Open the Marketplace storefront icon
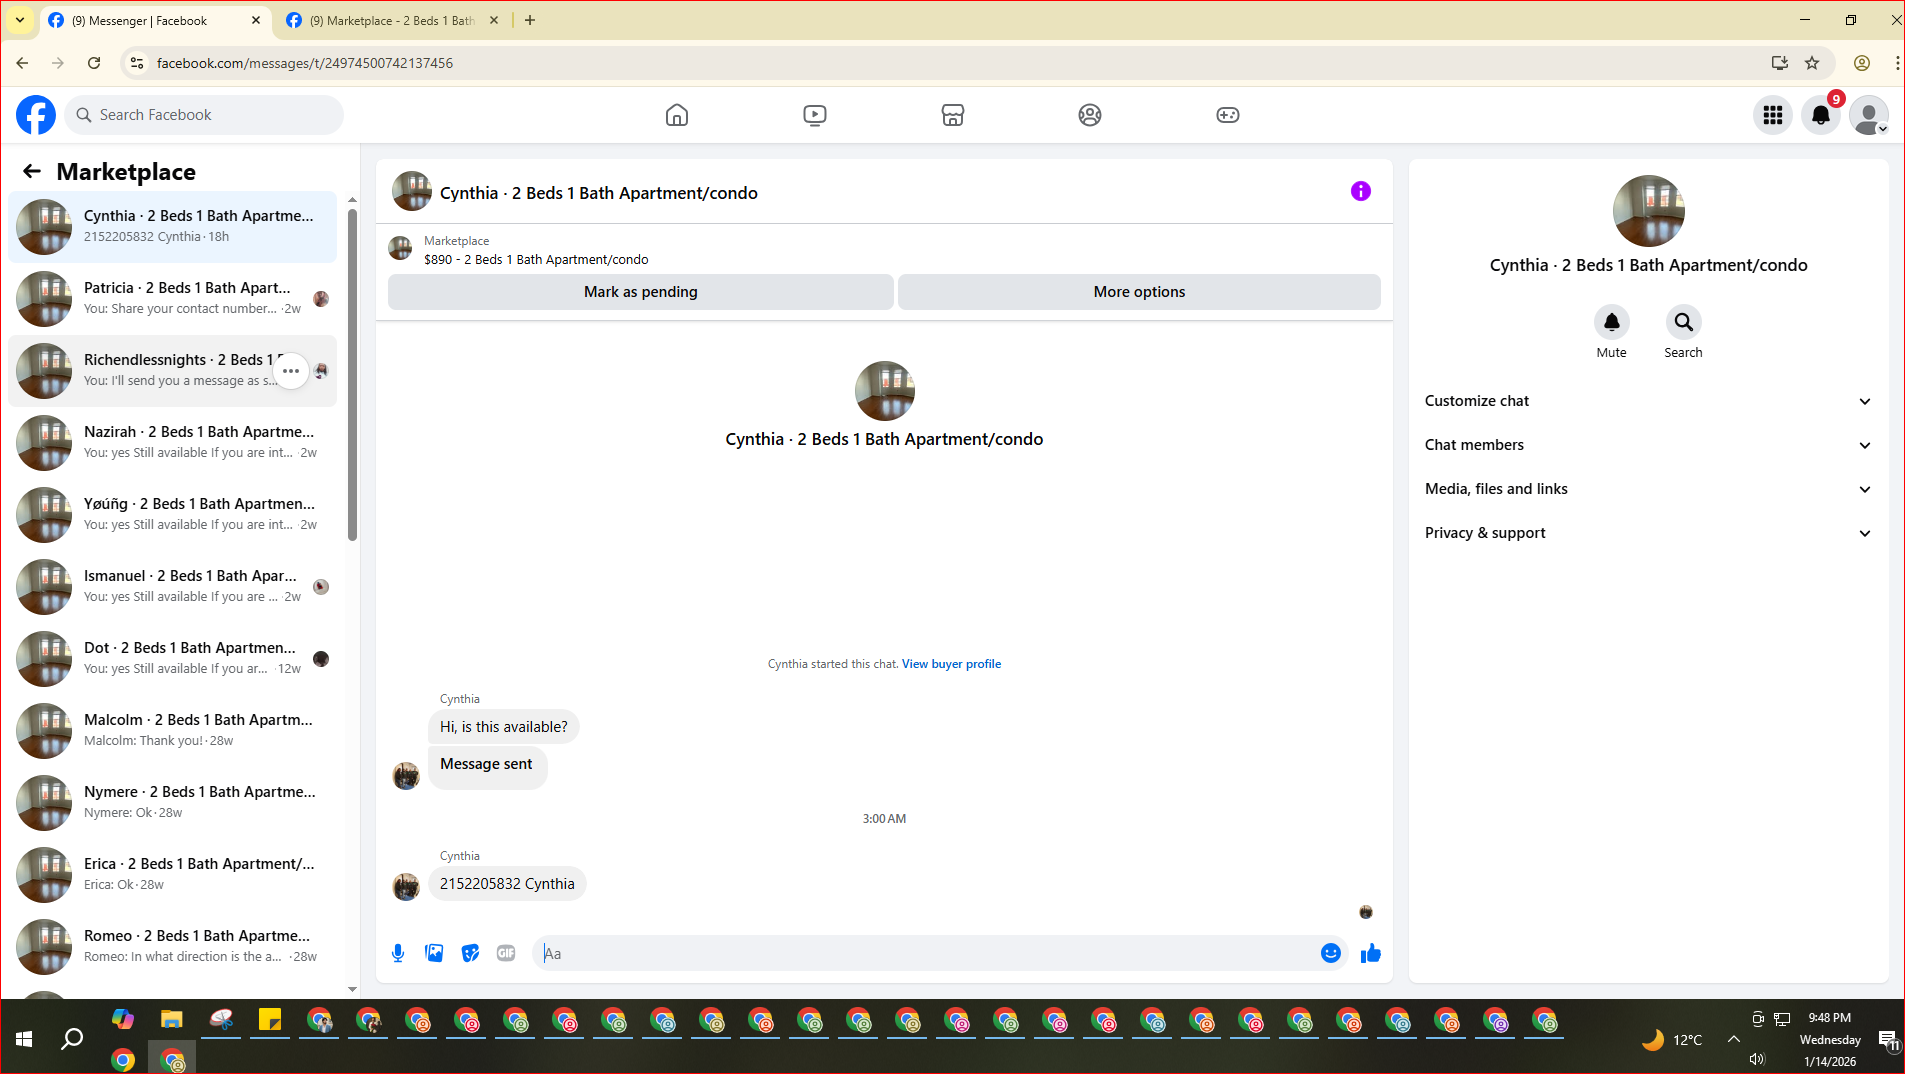 [953, 115]
